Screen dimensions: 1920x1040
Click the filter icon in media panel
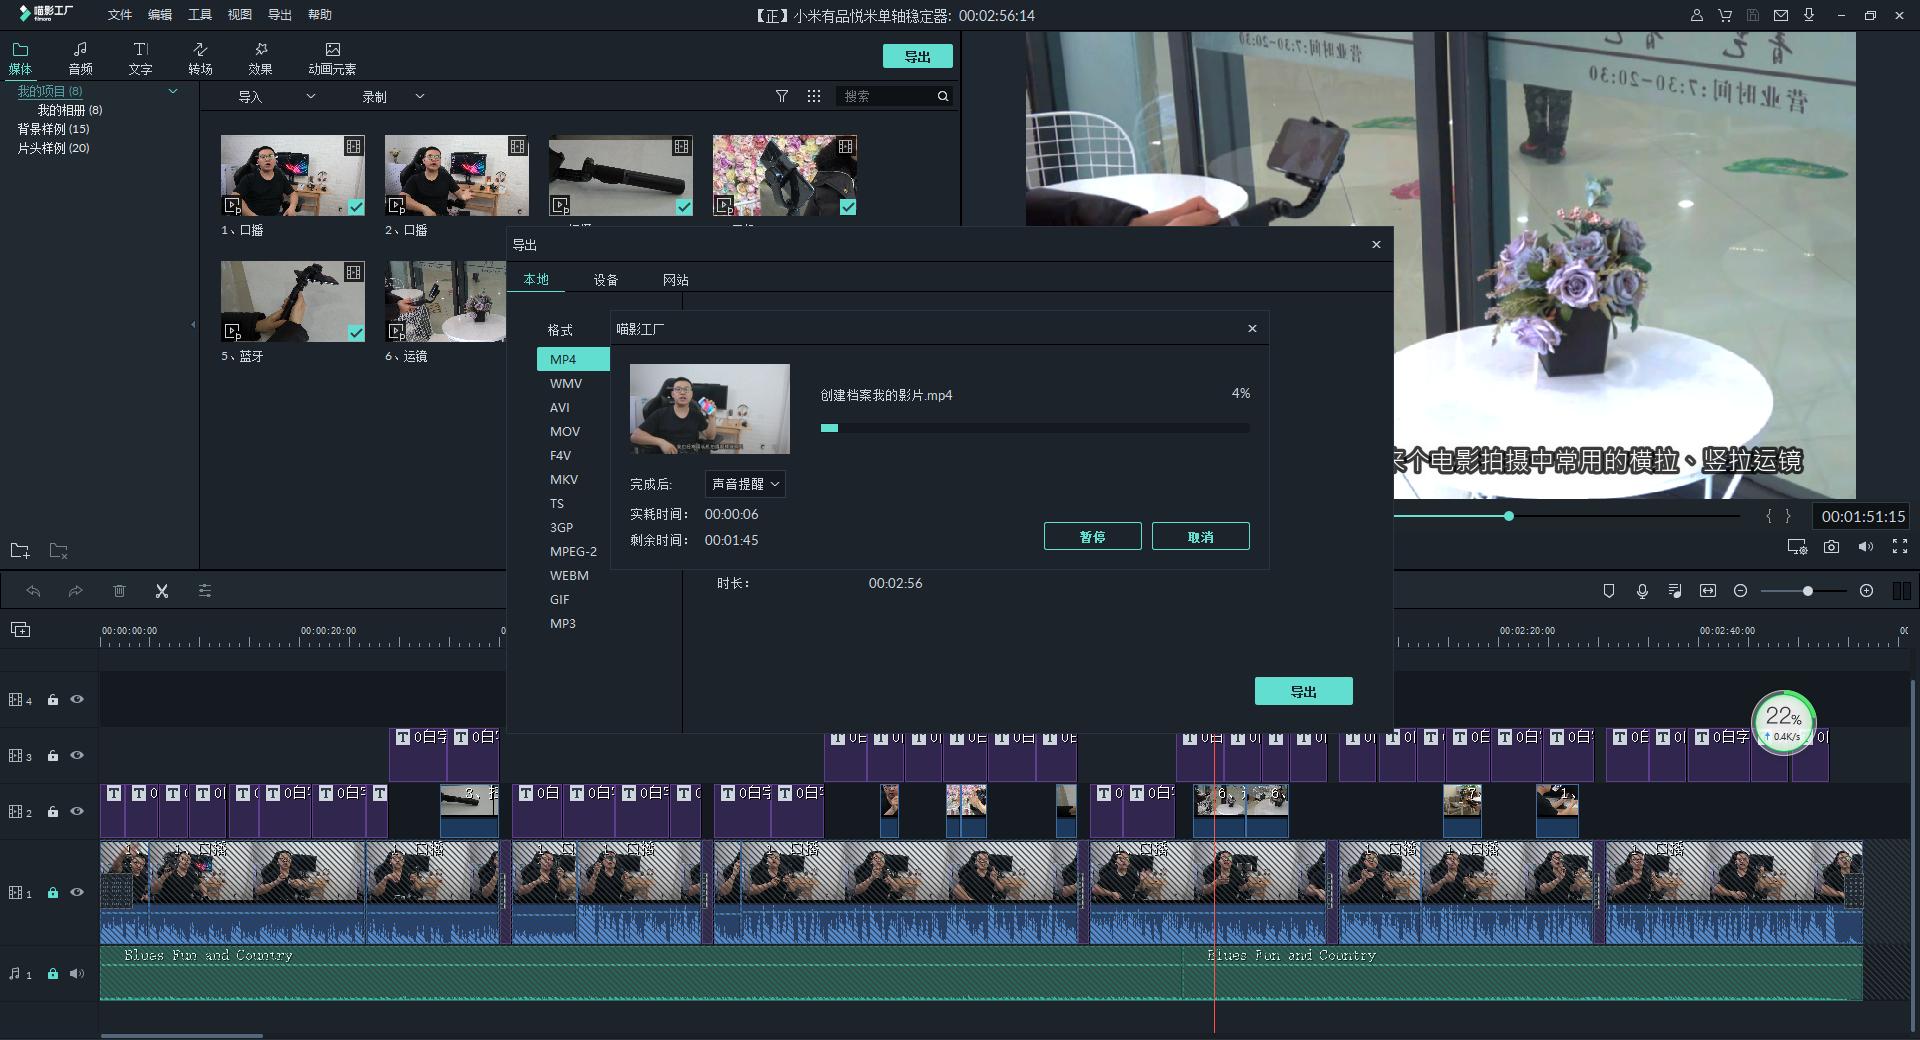pyautogui.click(x=782, y=96)
